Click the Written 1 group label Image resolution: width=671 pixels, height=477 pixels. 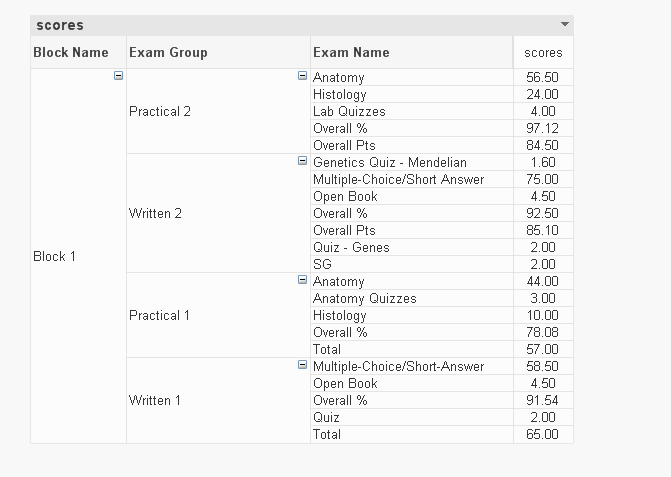click(x=155, y=400)
